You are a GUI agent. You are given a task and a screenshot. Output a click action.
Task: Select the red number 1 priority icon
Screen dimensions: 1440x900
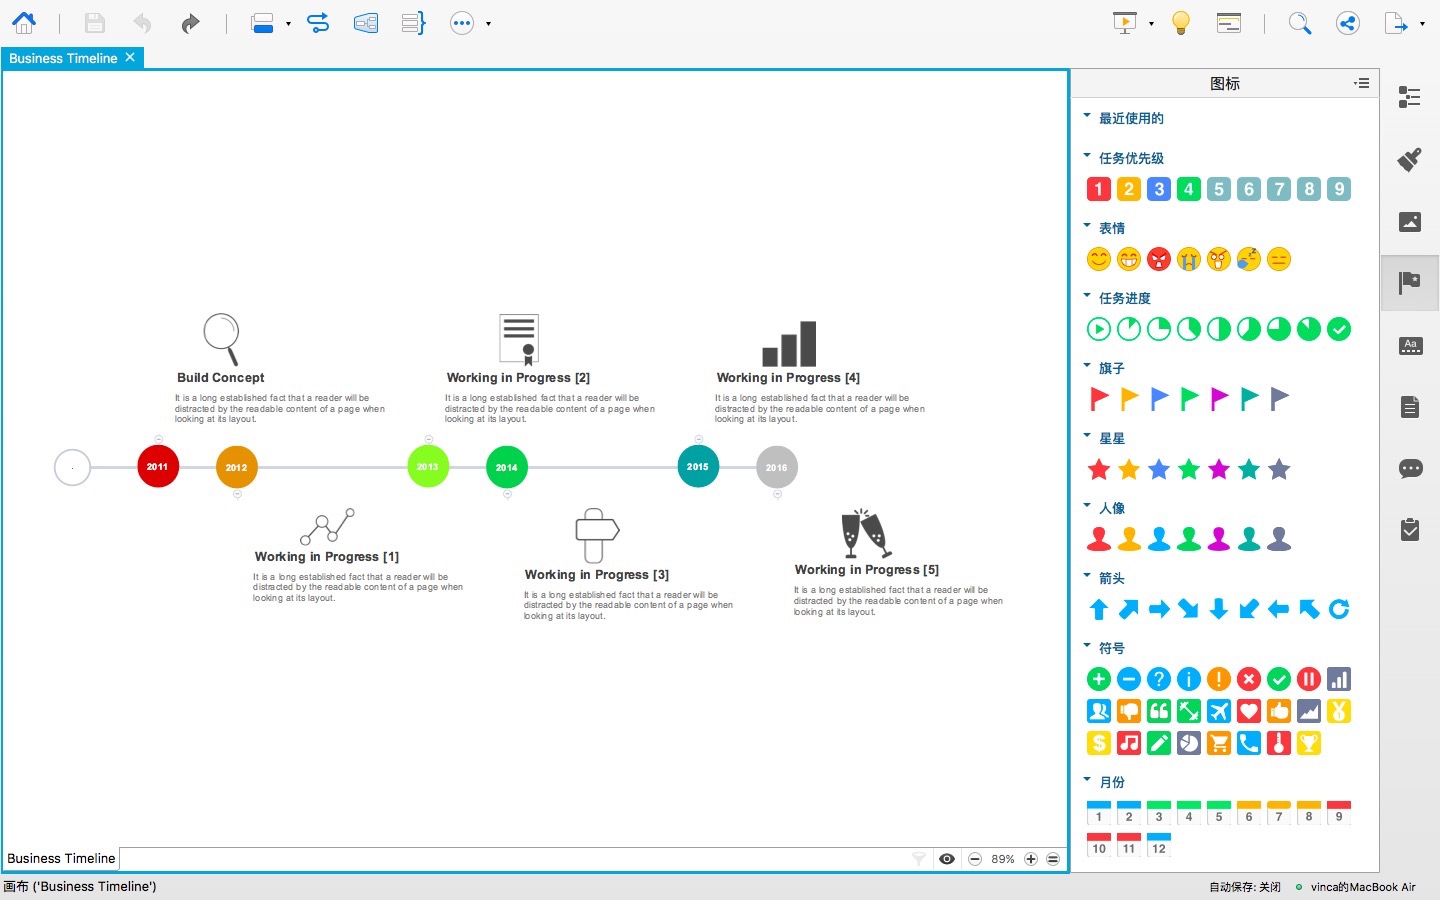pyautogui.click(x=1098, y=189)
